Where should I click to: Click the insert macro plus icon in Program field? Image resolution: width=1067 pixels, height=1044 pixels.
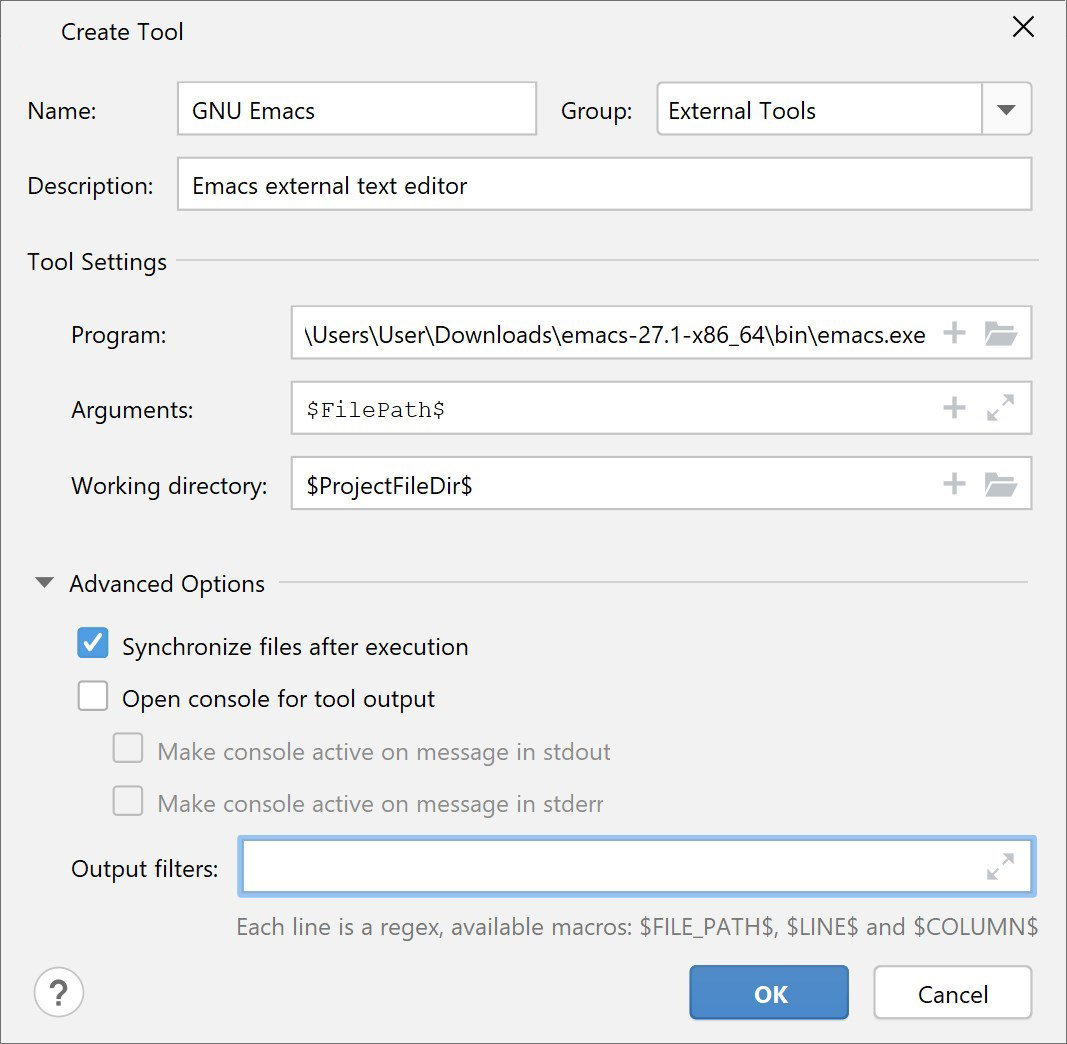(x=954, y=334)
